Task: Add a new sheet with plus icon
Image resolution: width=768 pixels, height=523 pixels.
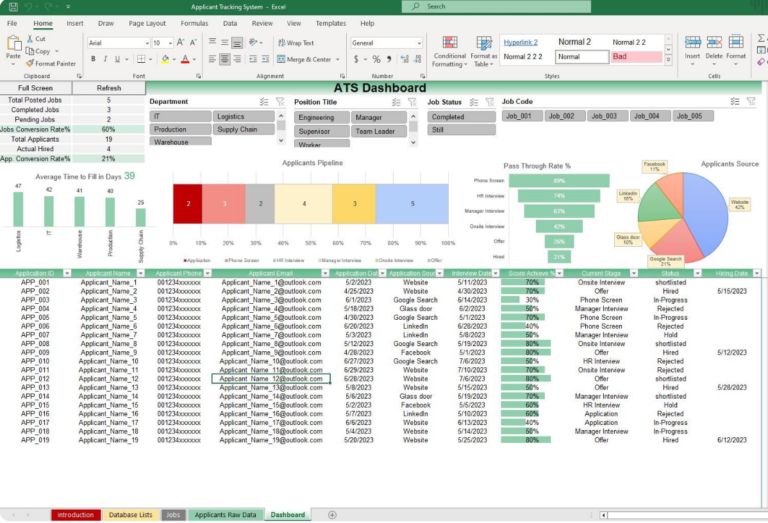Action: (x=332, y=515)
